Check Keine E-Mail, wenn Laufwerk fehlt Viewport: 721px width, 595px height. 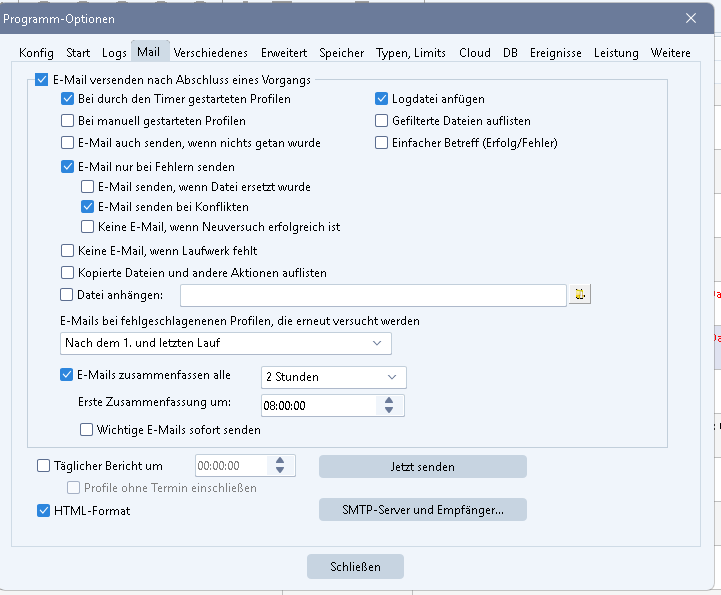tap(67, 251)
